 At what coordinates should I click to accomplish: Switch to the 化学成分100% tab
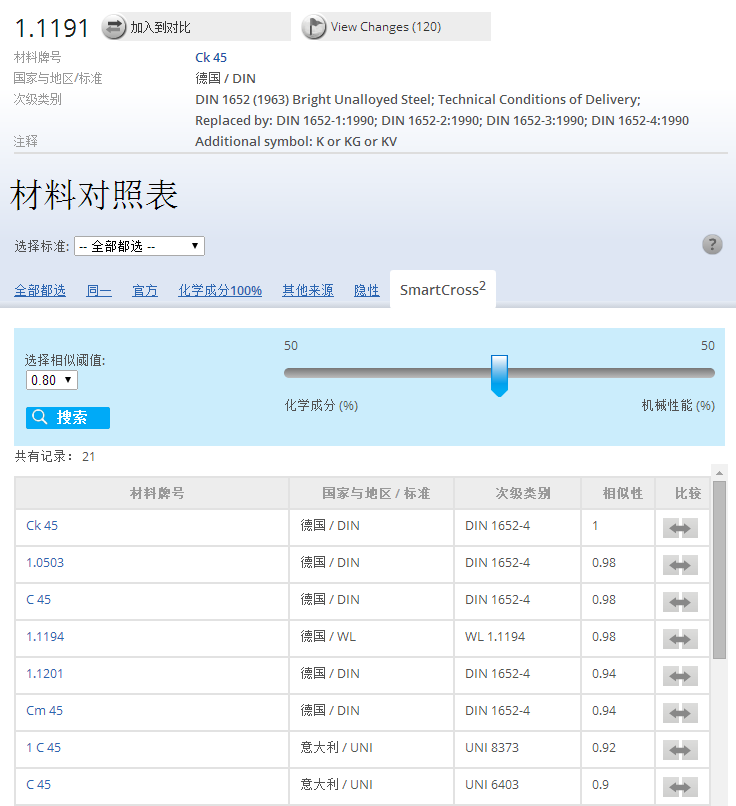click(x=220, y=291)
